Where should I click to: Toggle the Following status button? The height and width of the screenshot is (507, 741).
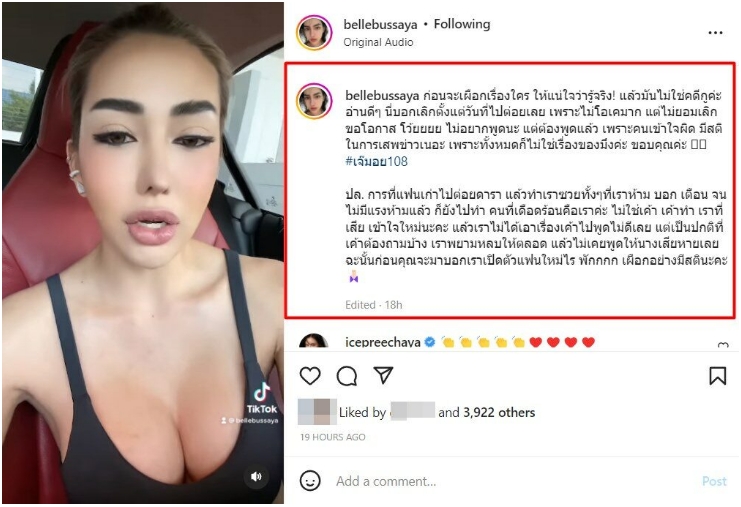462,24
